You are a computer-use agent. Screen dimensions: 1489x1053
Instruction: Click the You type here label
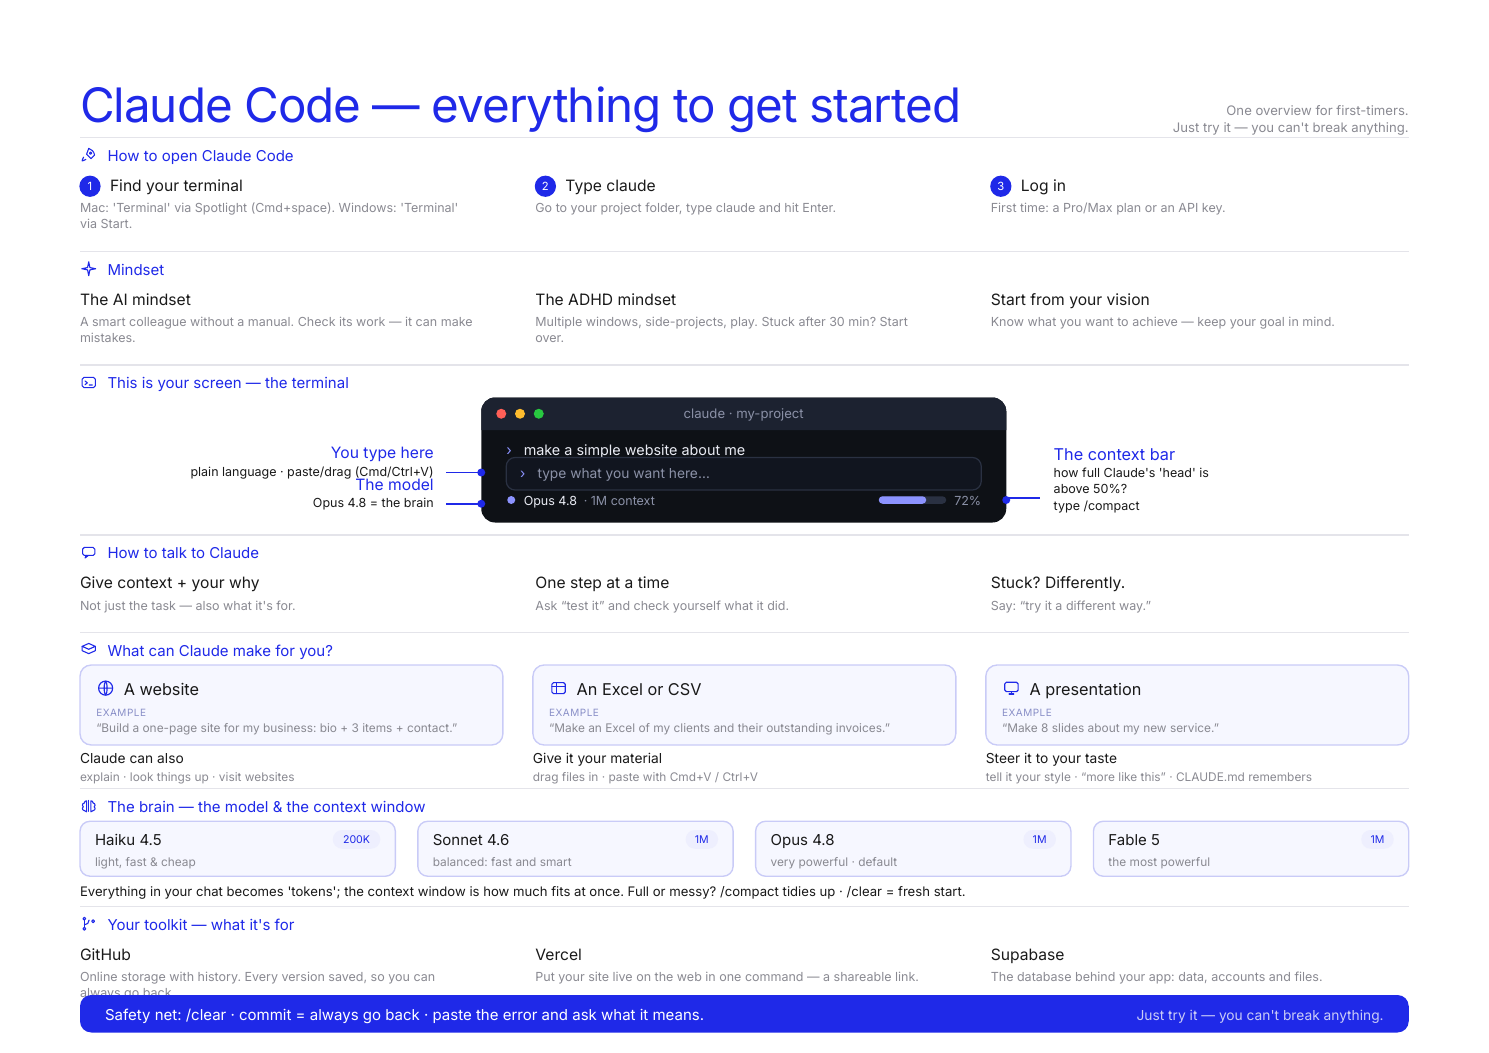pos(382,453)
